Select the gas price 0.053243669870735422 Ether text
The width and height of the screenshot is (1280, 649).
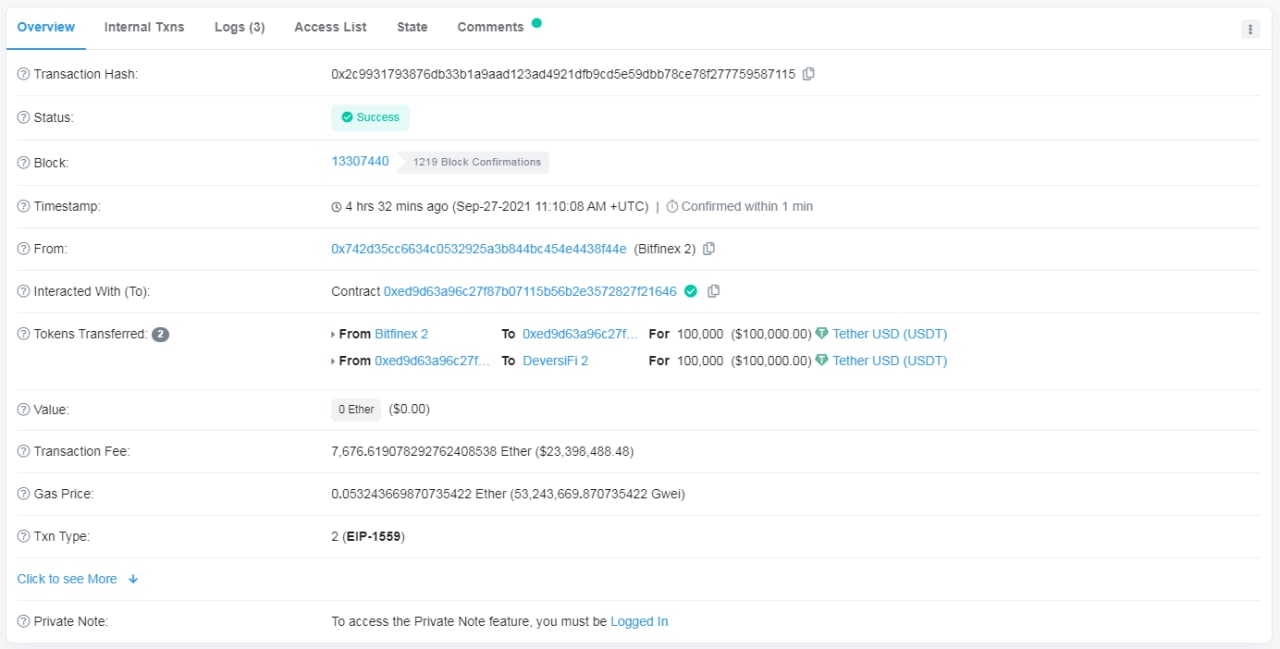(x=508, y=494)
